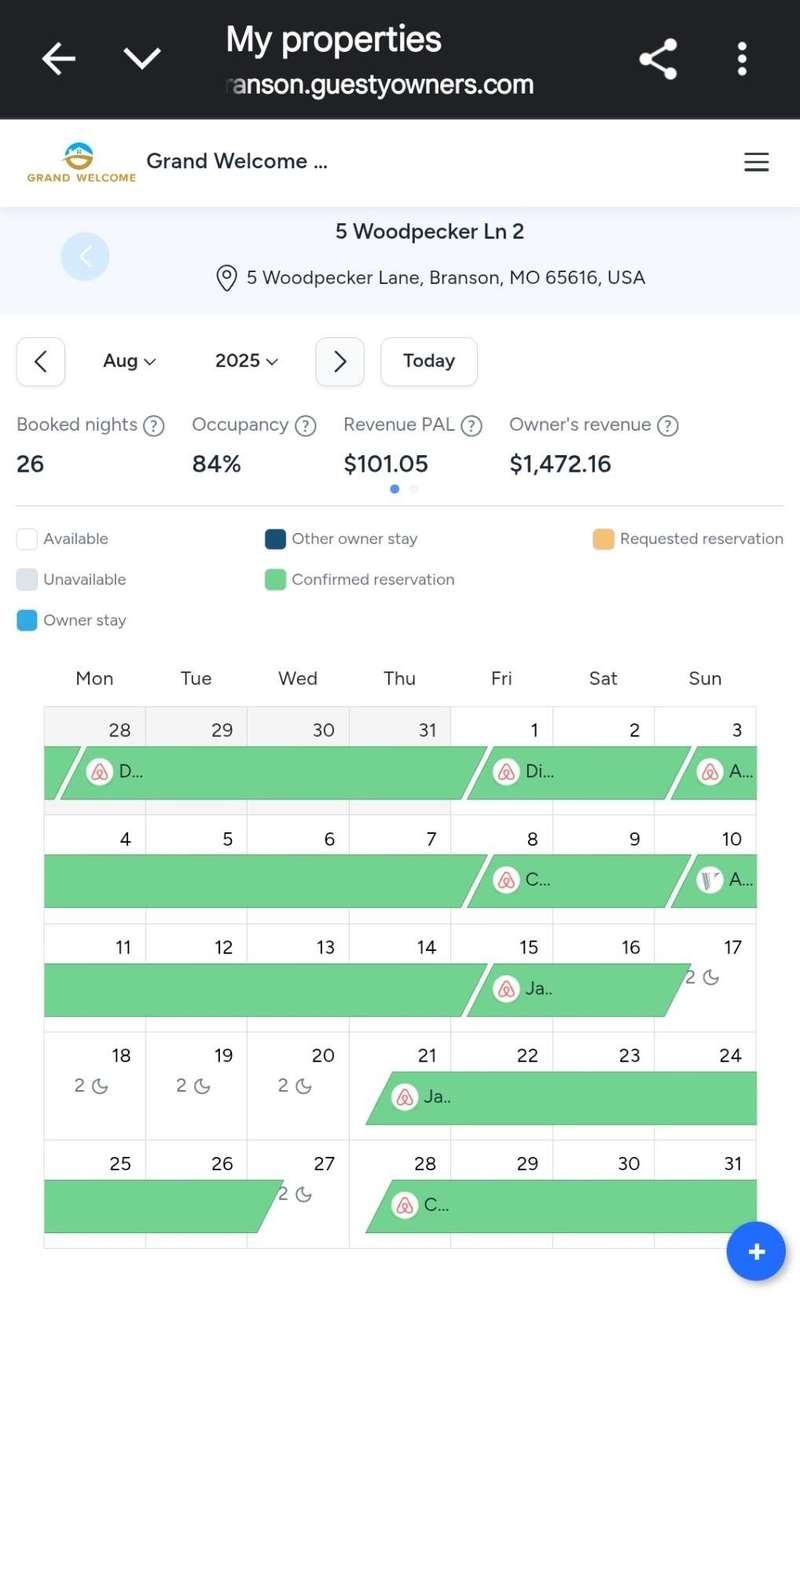
Task: Expand the Aug month dropdown
Action: (x=129, y=361)
